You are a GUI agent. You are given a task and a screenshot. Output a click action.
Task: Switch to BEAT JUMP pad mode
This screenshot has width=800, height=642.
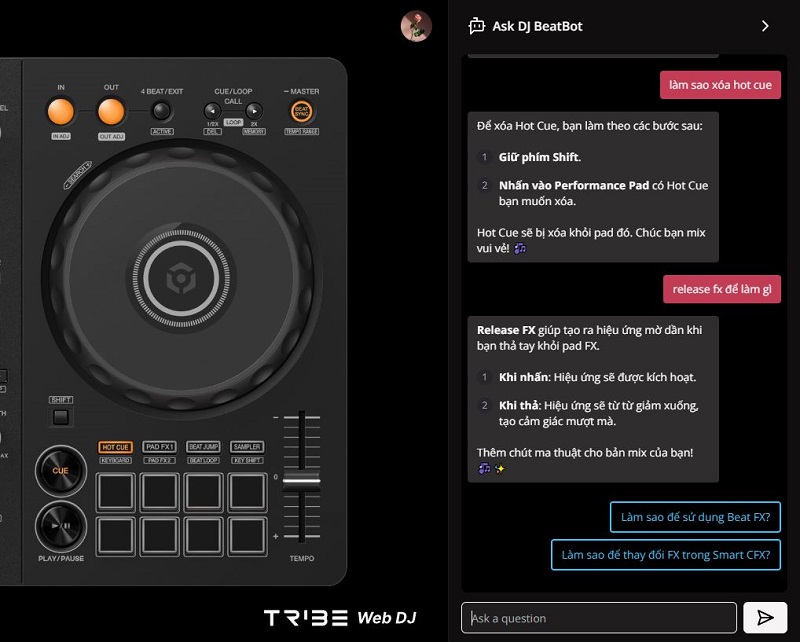point(204,447)
